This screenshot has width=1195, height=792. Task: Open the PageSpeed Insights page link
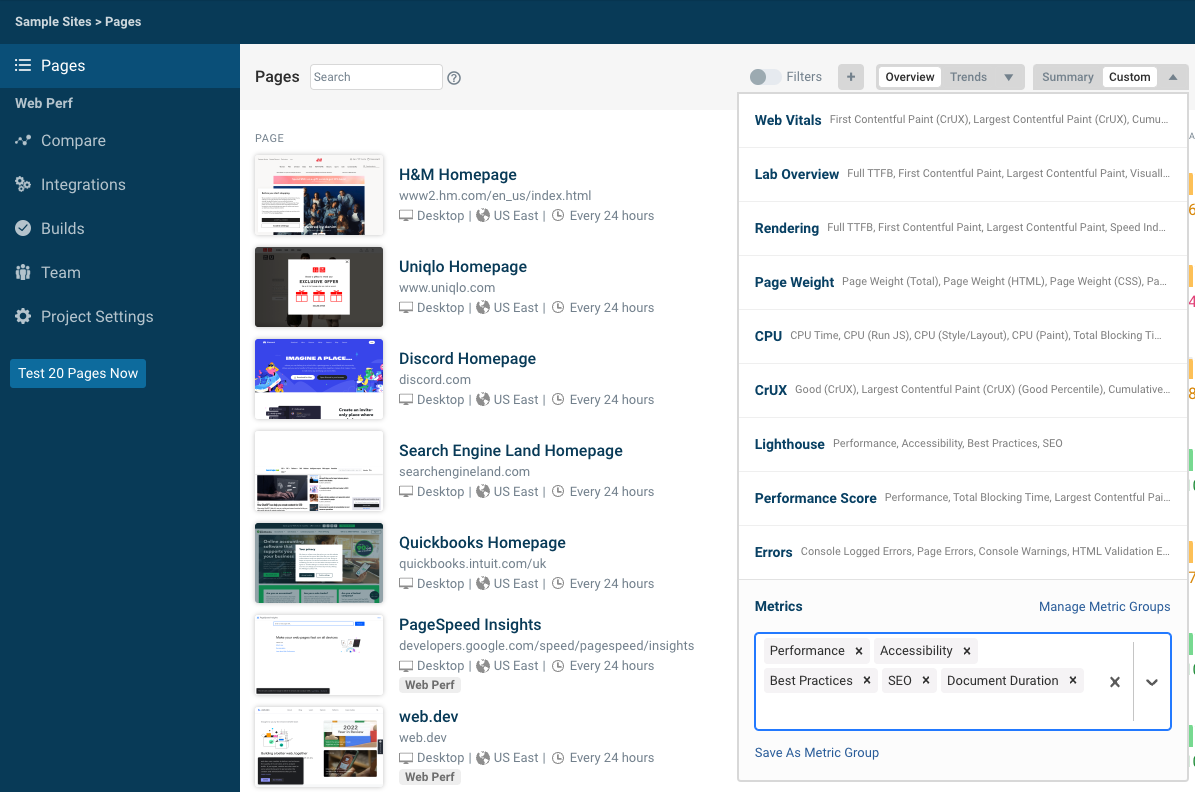pos(469,624)
